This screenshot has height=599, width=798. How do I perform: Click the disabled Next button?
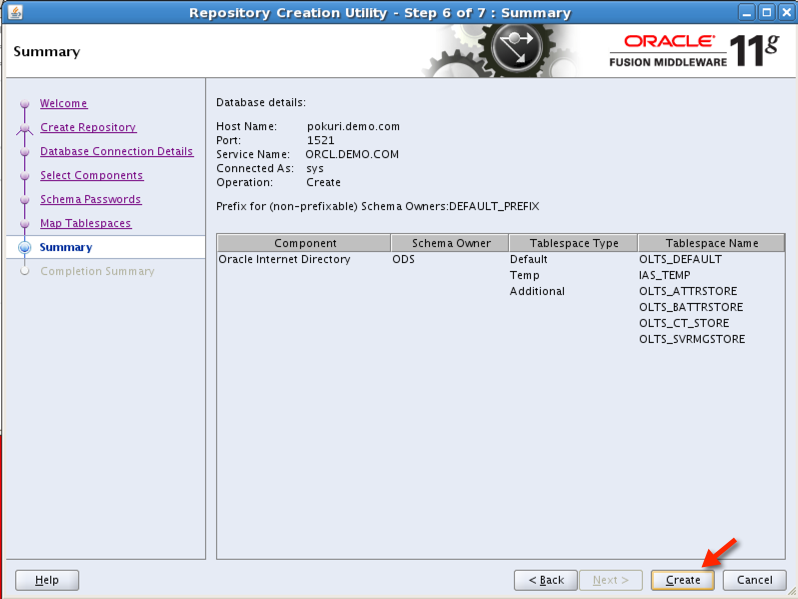(x=611, y=580)
